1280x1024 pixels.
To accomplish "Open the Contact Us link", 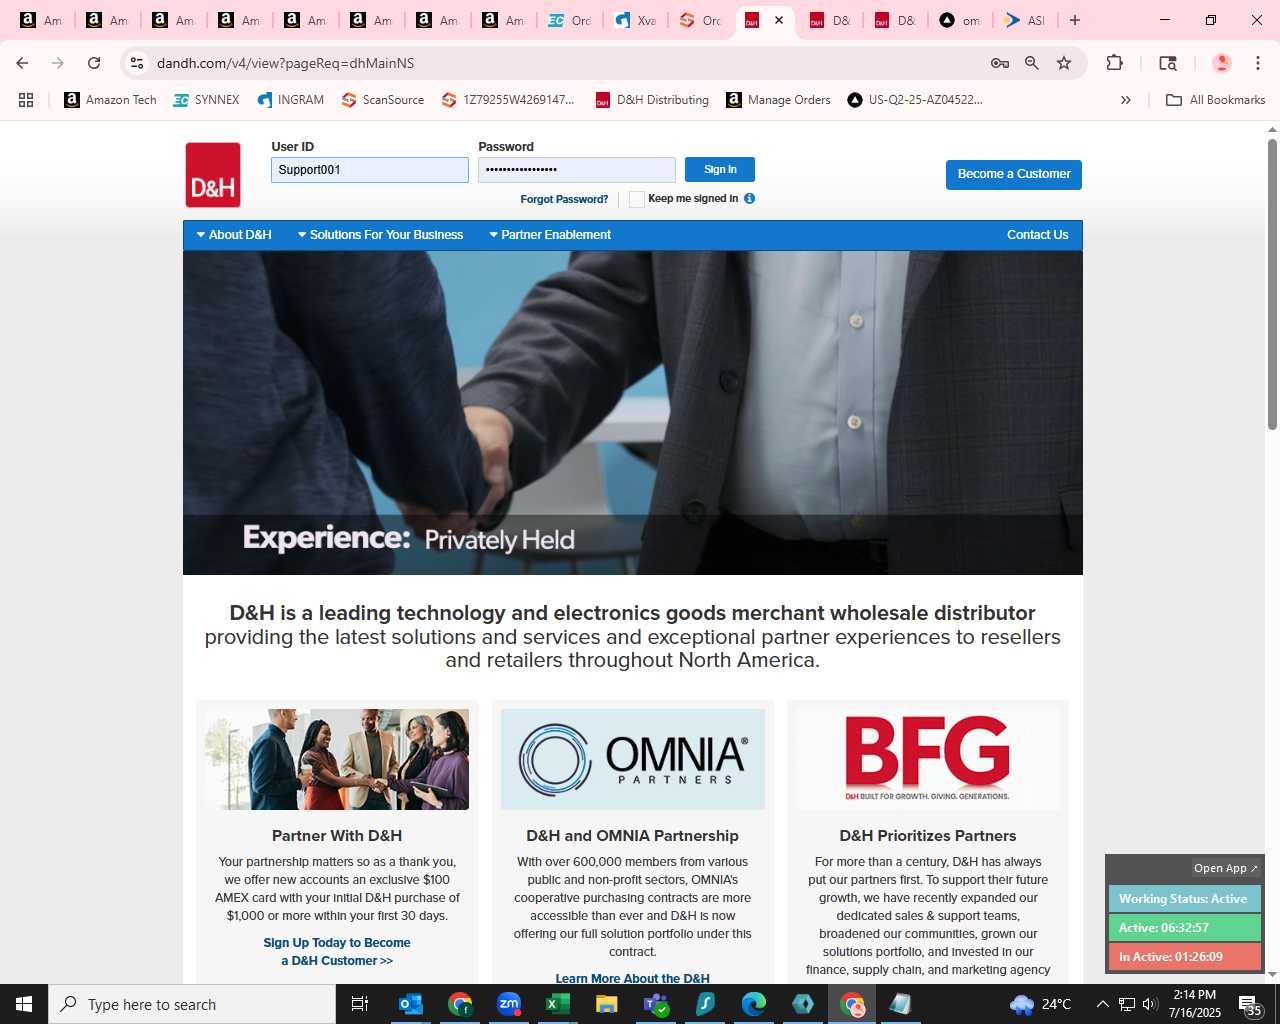I will (1037, 235).
